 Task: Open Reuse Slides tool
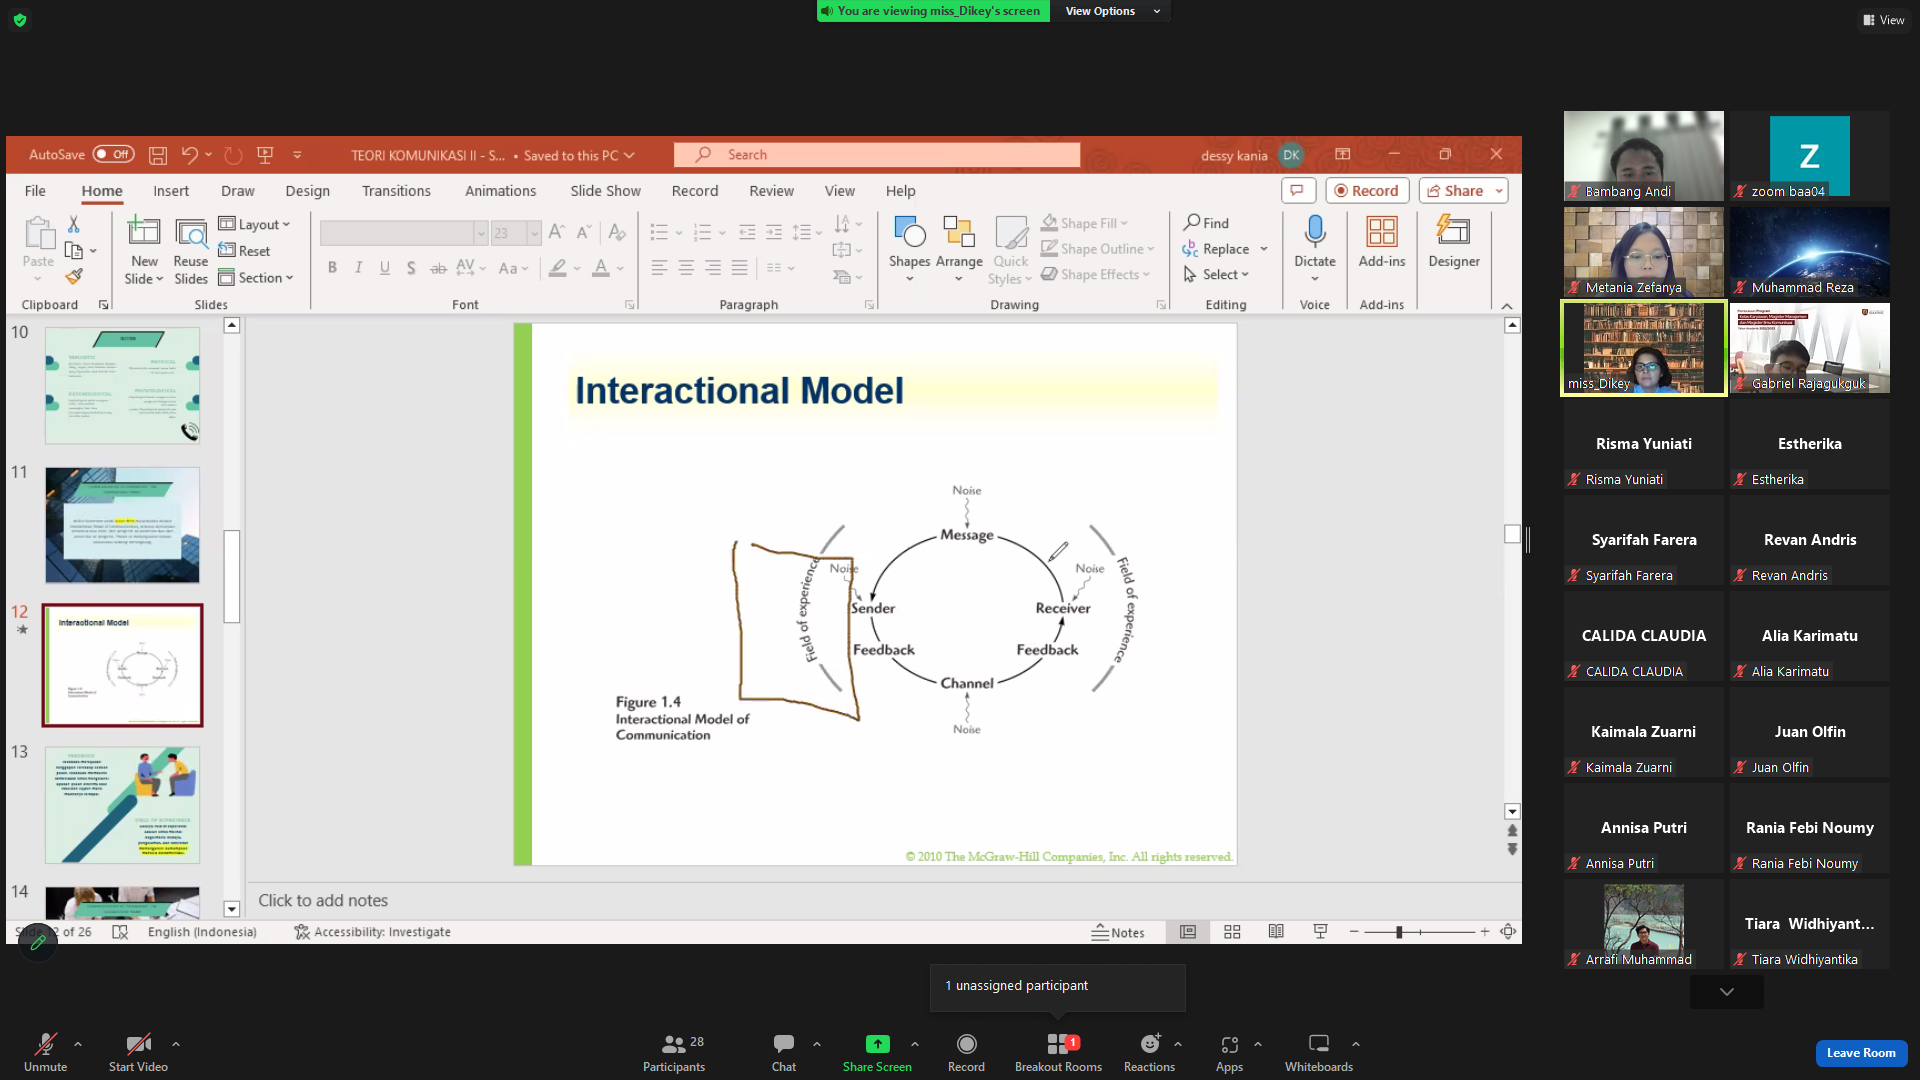191,250
